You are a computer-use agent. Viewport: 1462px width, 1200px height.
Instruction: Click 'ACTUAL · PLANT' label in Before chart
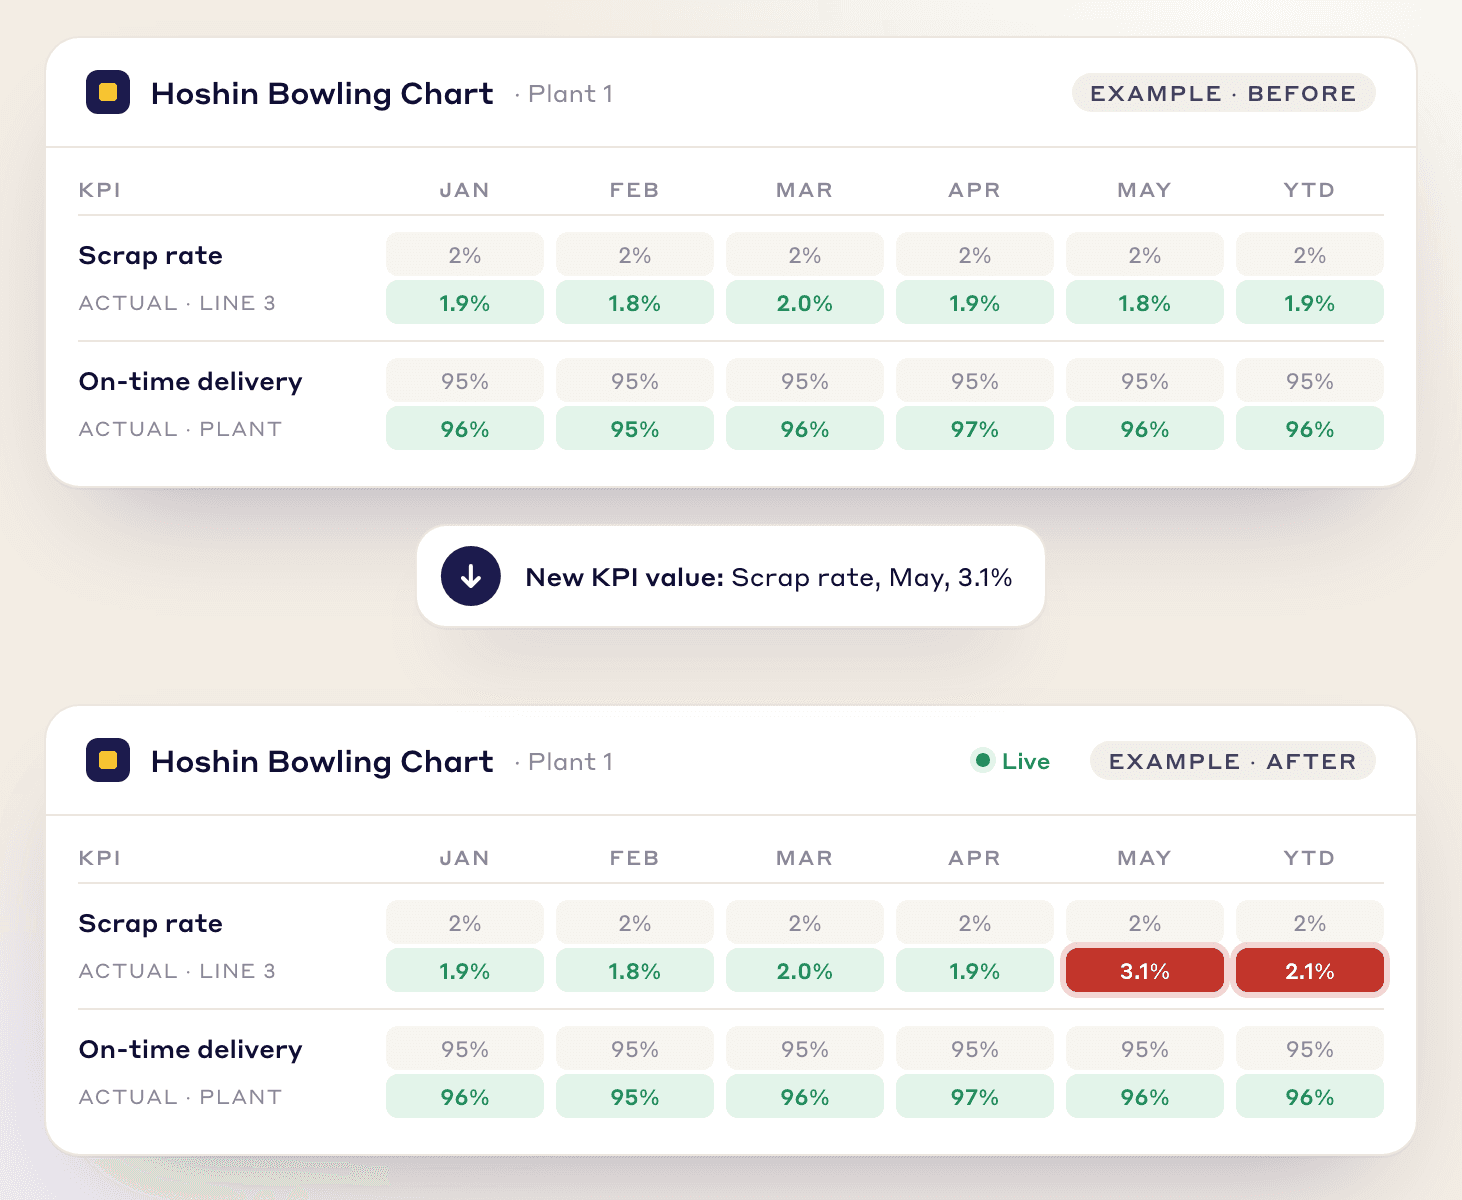point(181,429)
